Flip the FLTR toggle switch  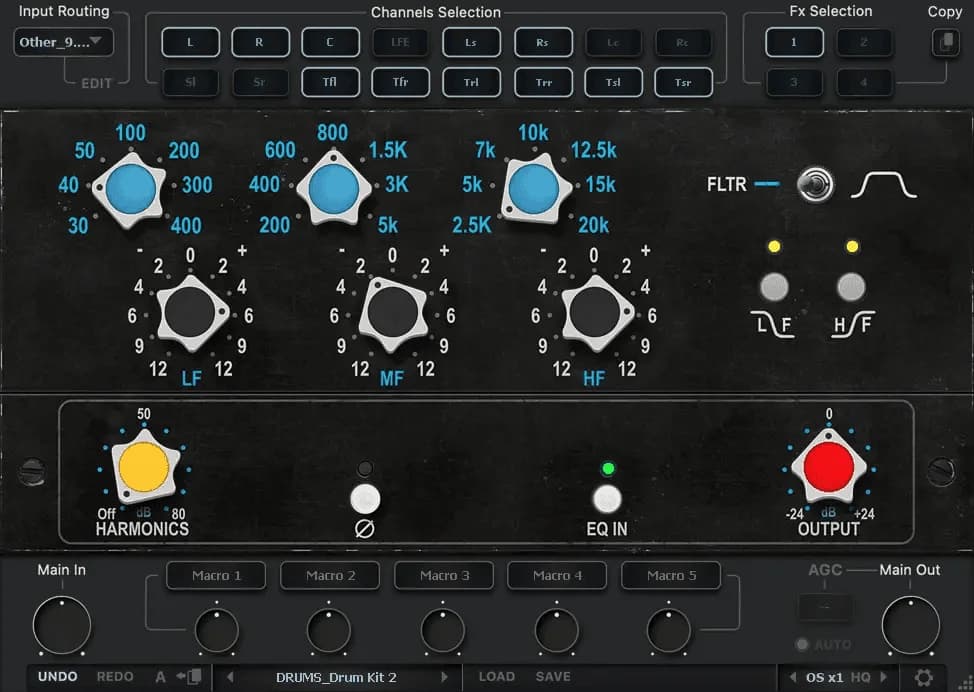(816, 185)
